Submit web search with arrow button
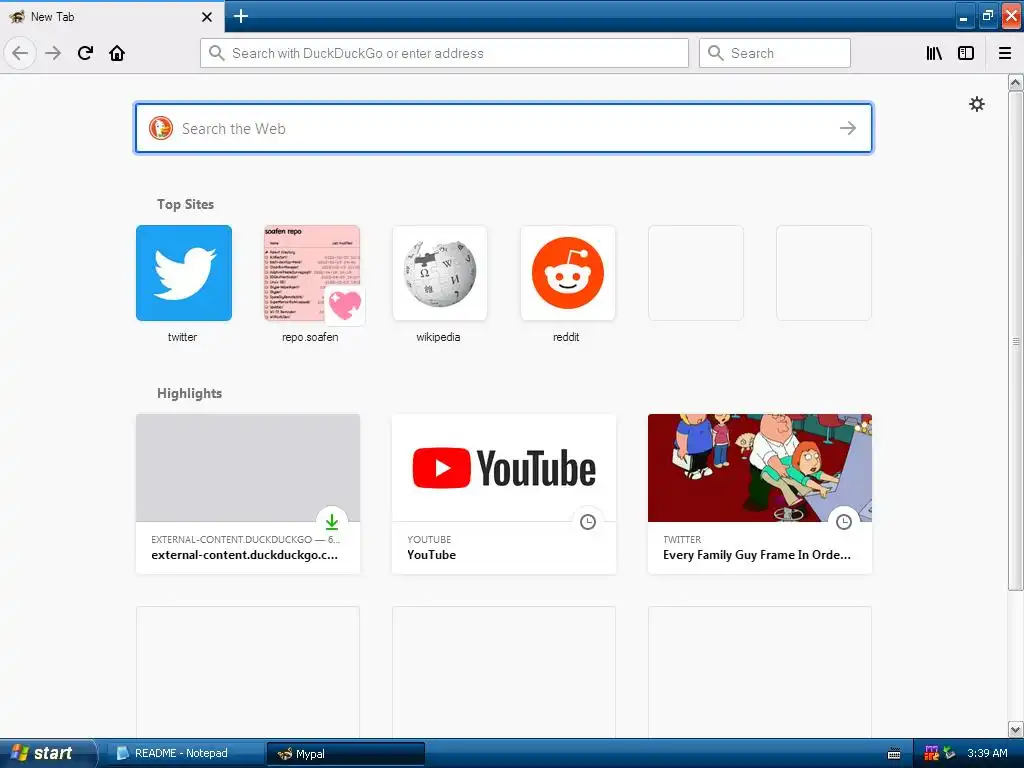This screenshot has height=768, width=1024. pos(848,128)
